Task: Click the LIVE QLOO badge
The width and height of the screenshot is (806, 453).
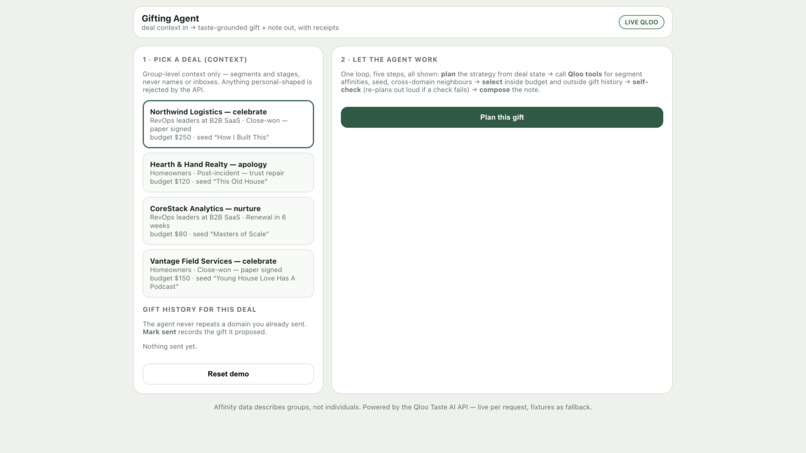Action: 641,22
